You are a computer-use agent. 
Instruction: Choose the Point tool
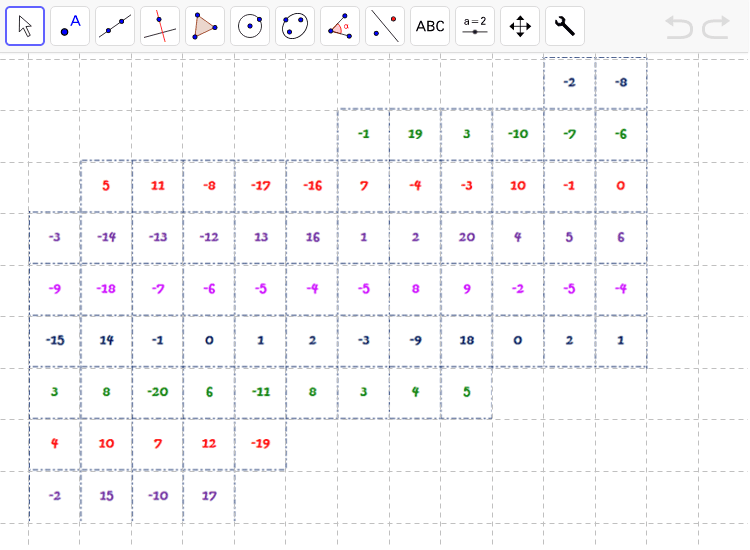pos(70,26)
